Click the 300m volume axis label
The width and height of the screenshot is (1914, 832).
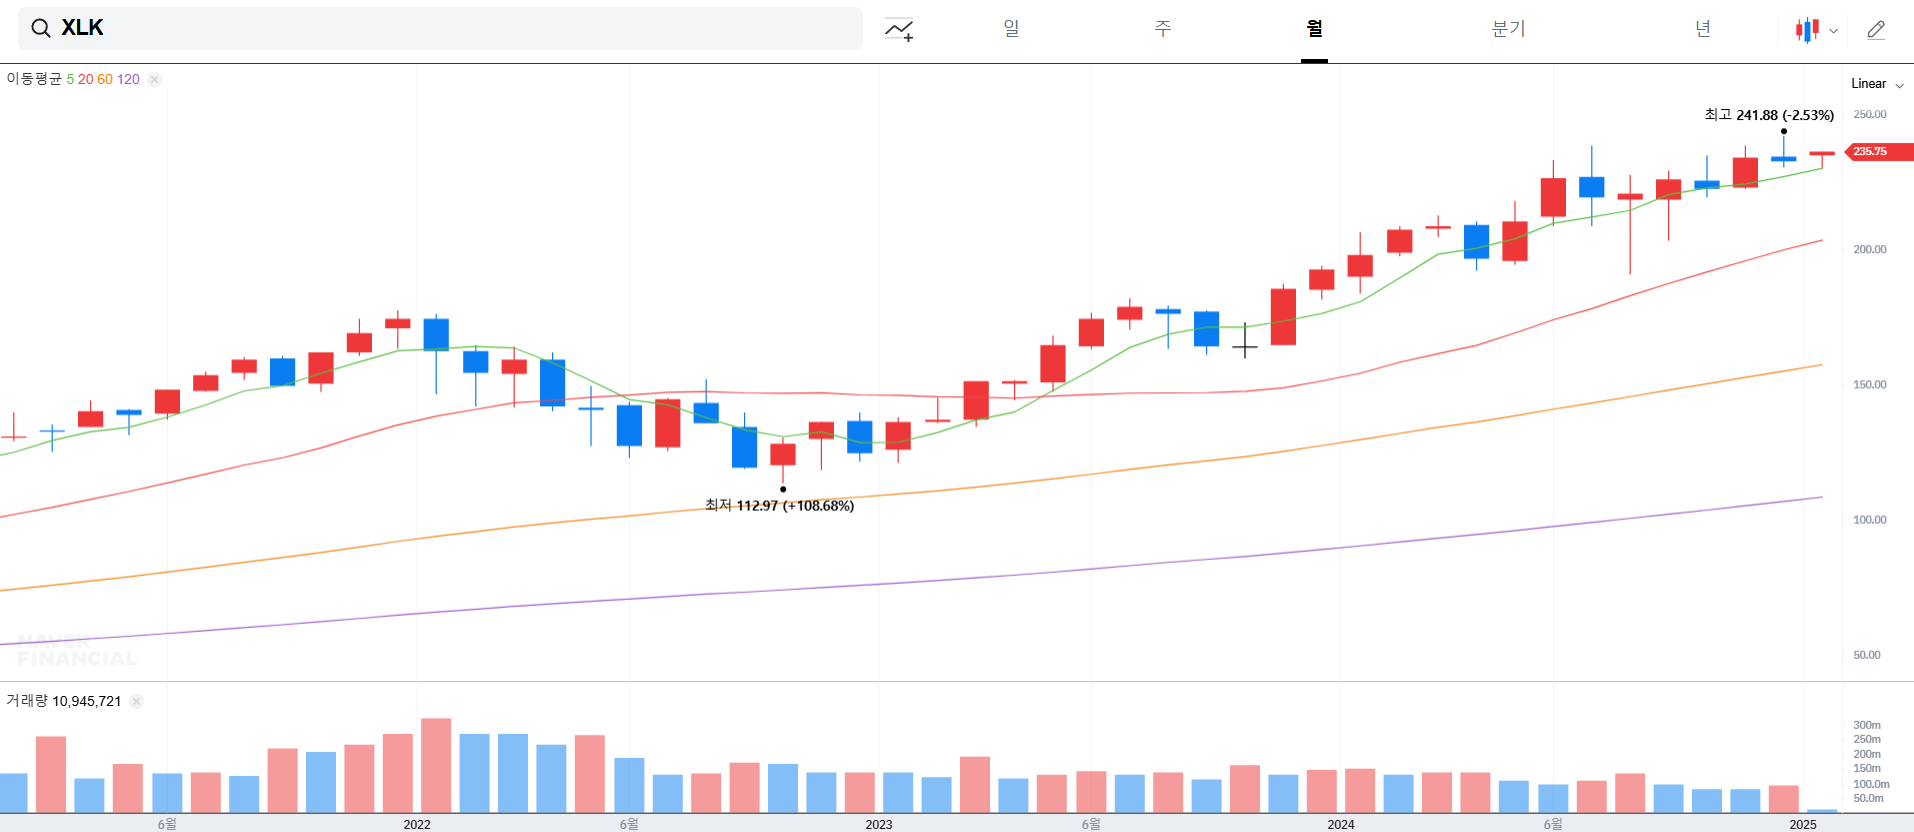click(x=1867, y=725)
